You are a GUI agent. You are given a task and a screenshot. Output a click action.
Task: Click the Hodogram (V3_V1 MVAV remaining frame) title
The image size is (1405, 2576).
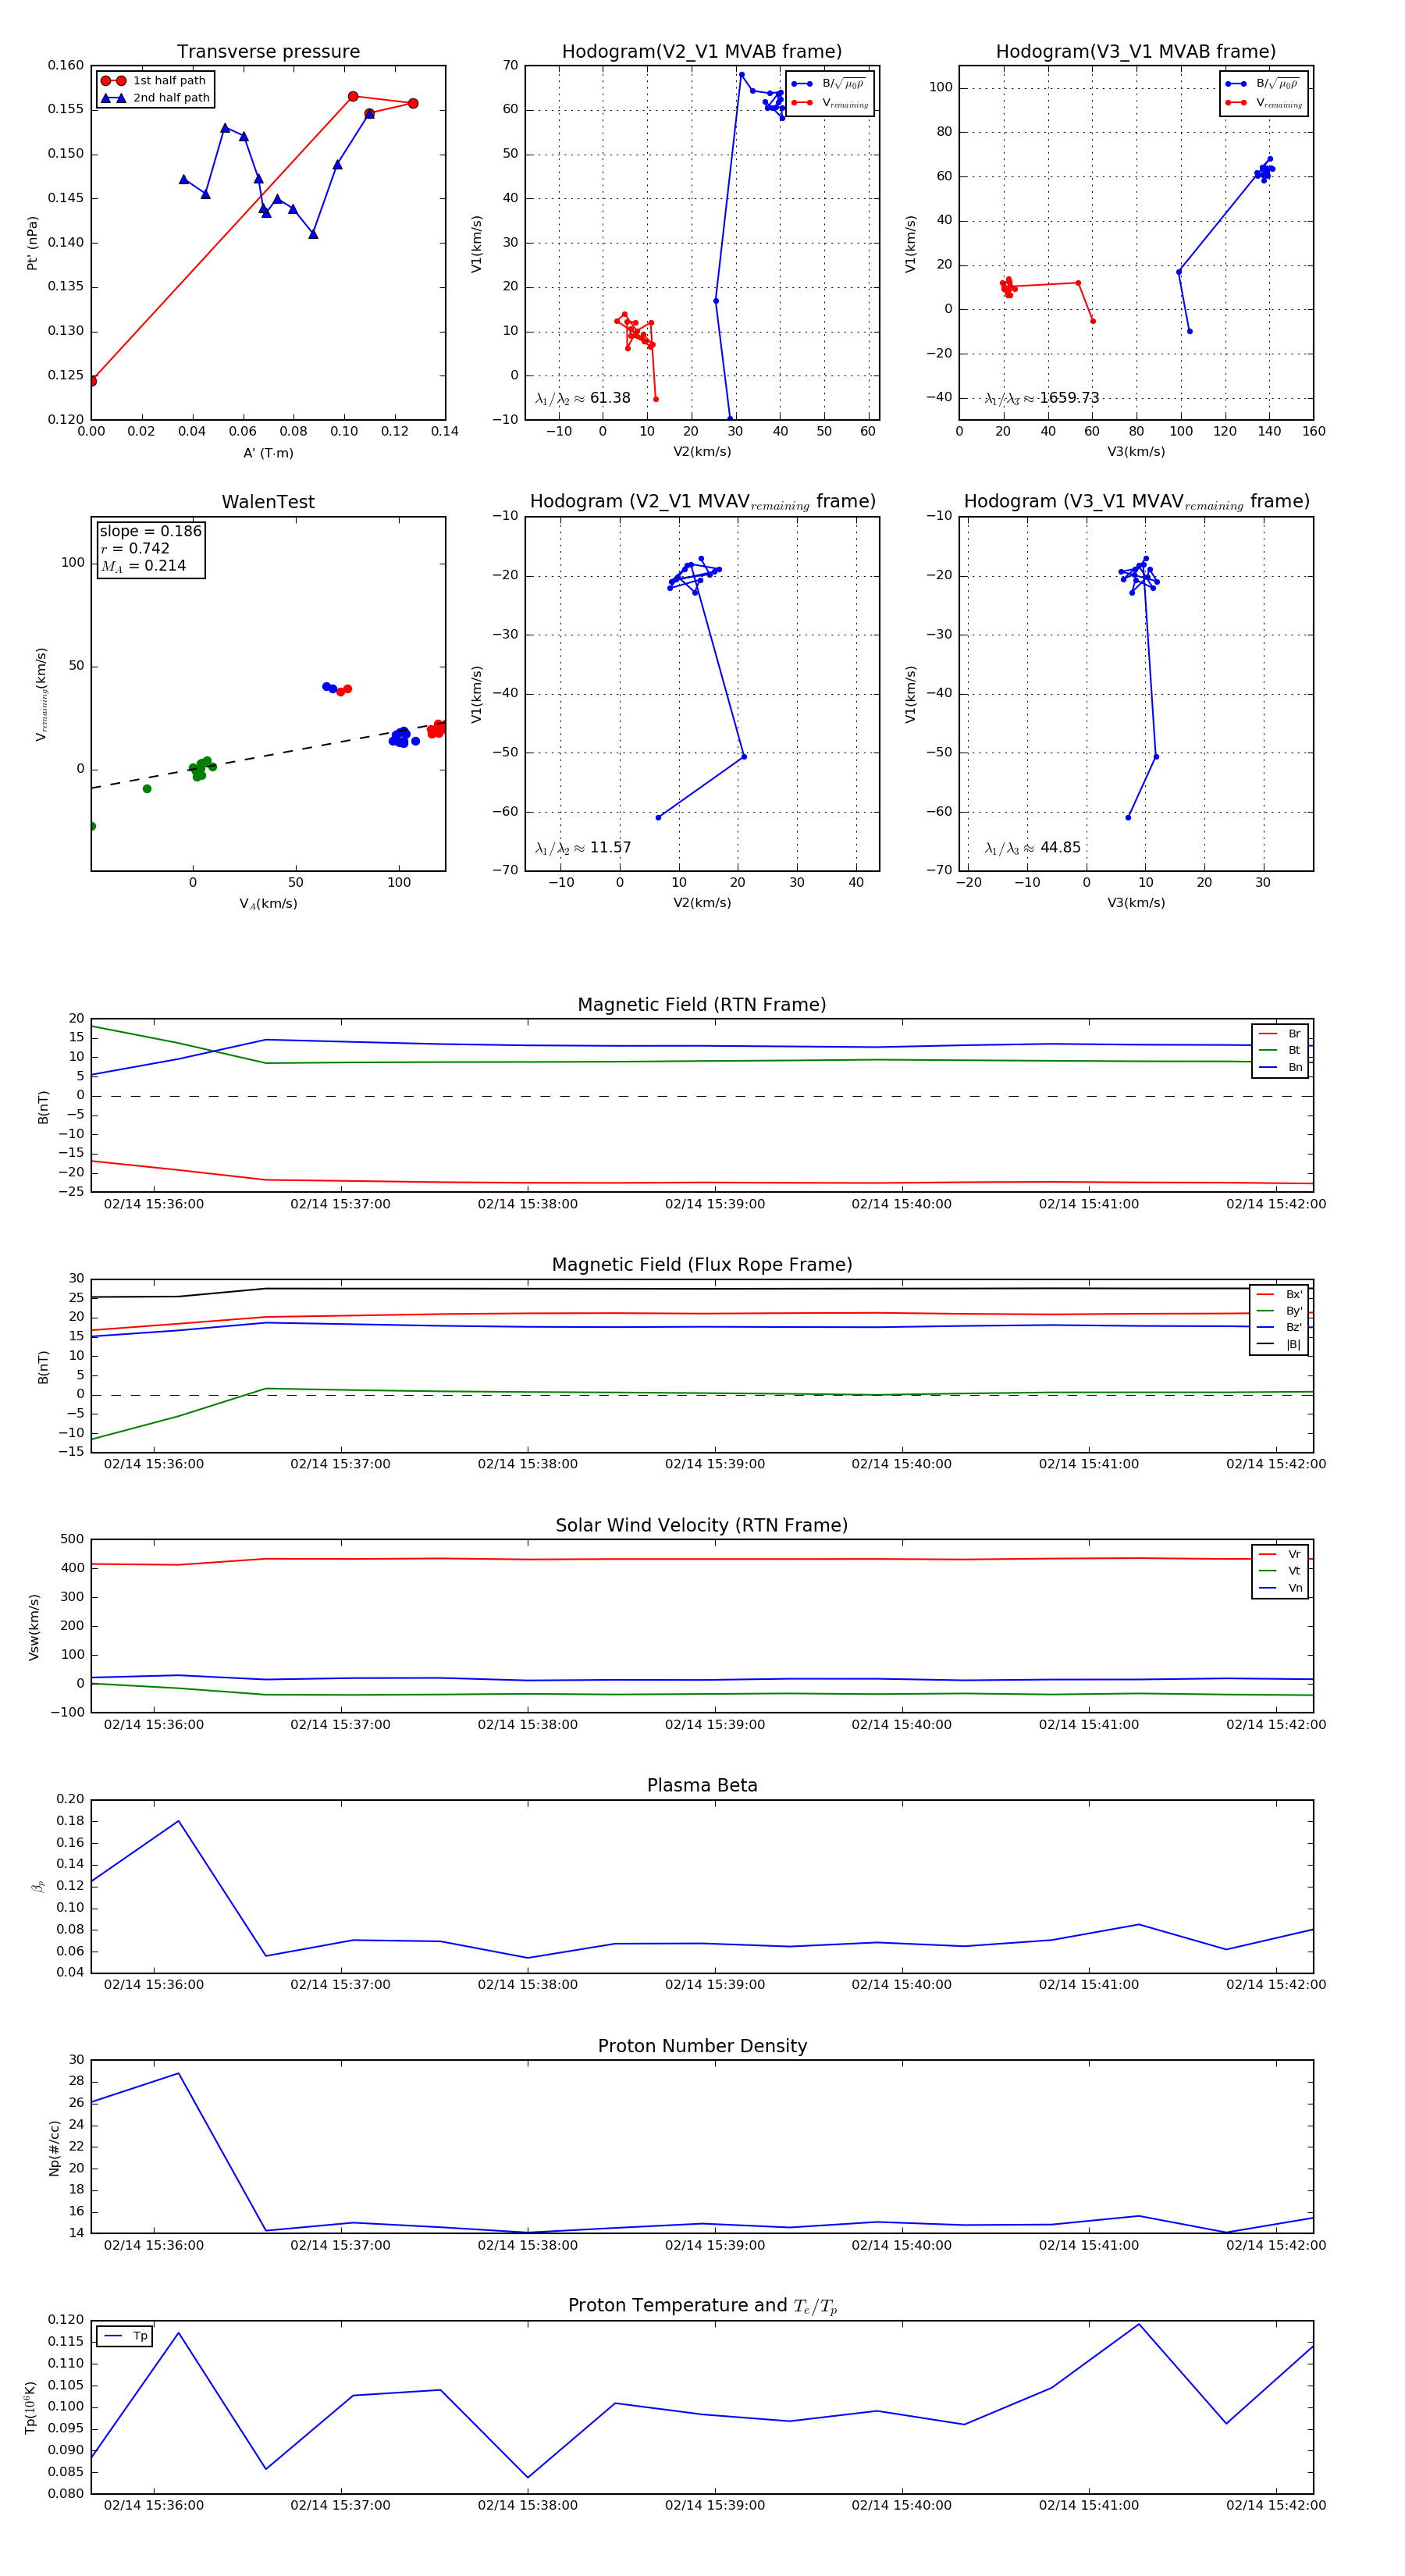tap(1136, 502)
